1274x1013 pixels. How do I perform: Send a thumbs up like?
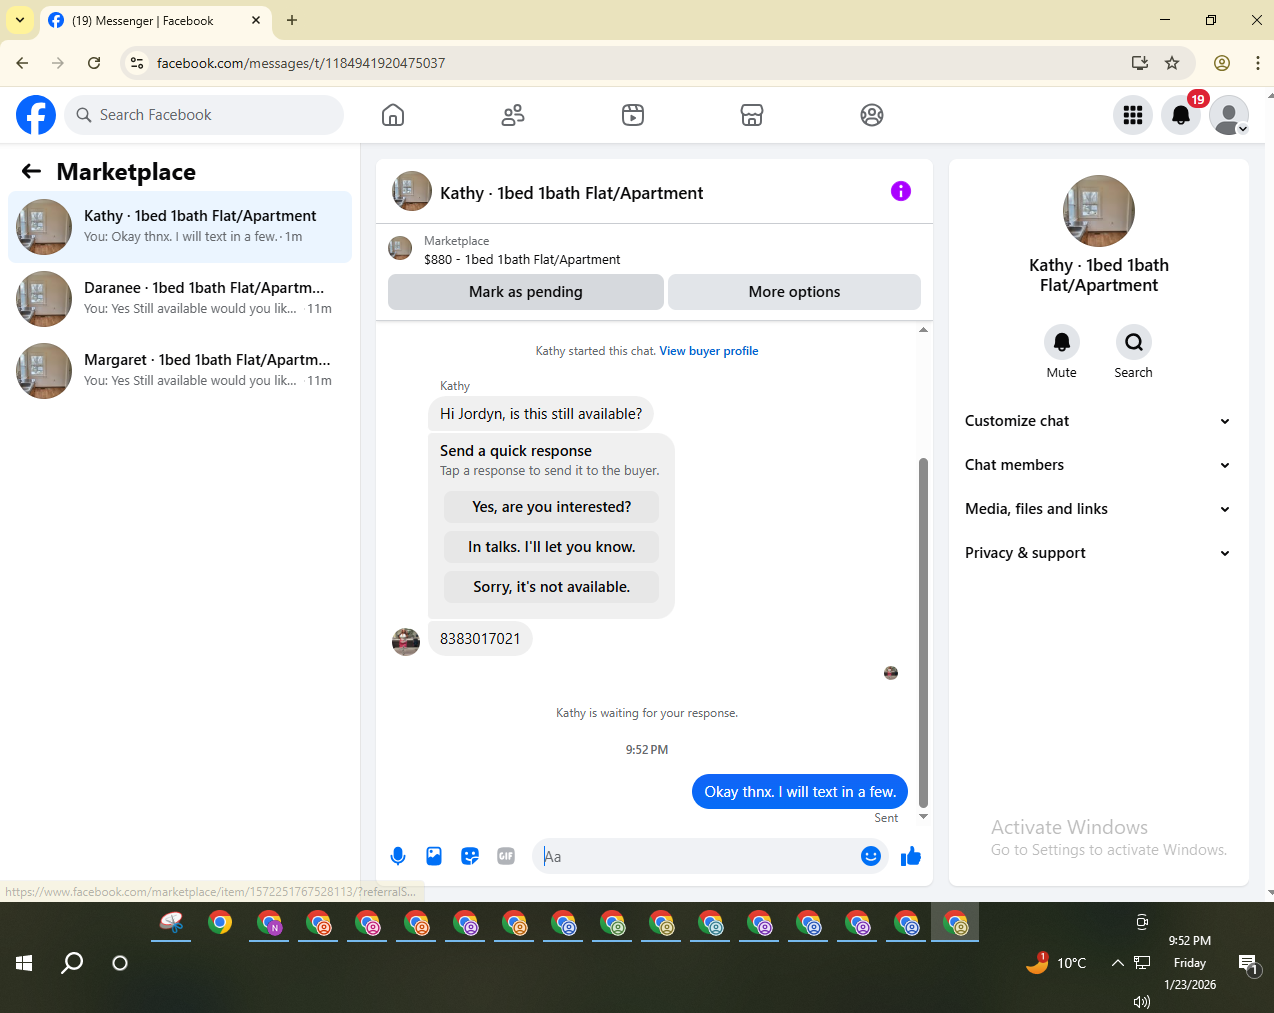911,856
